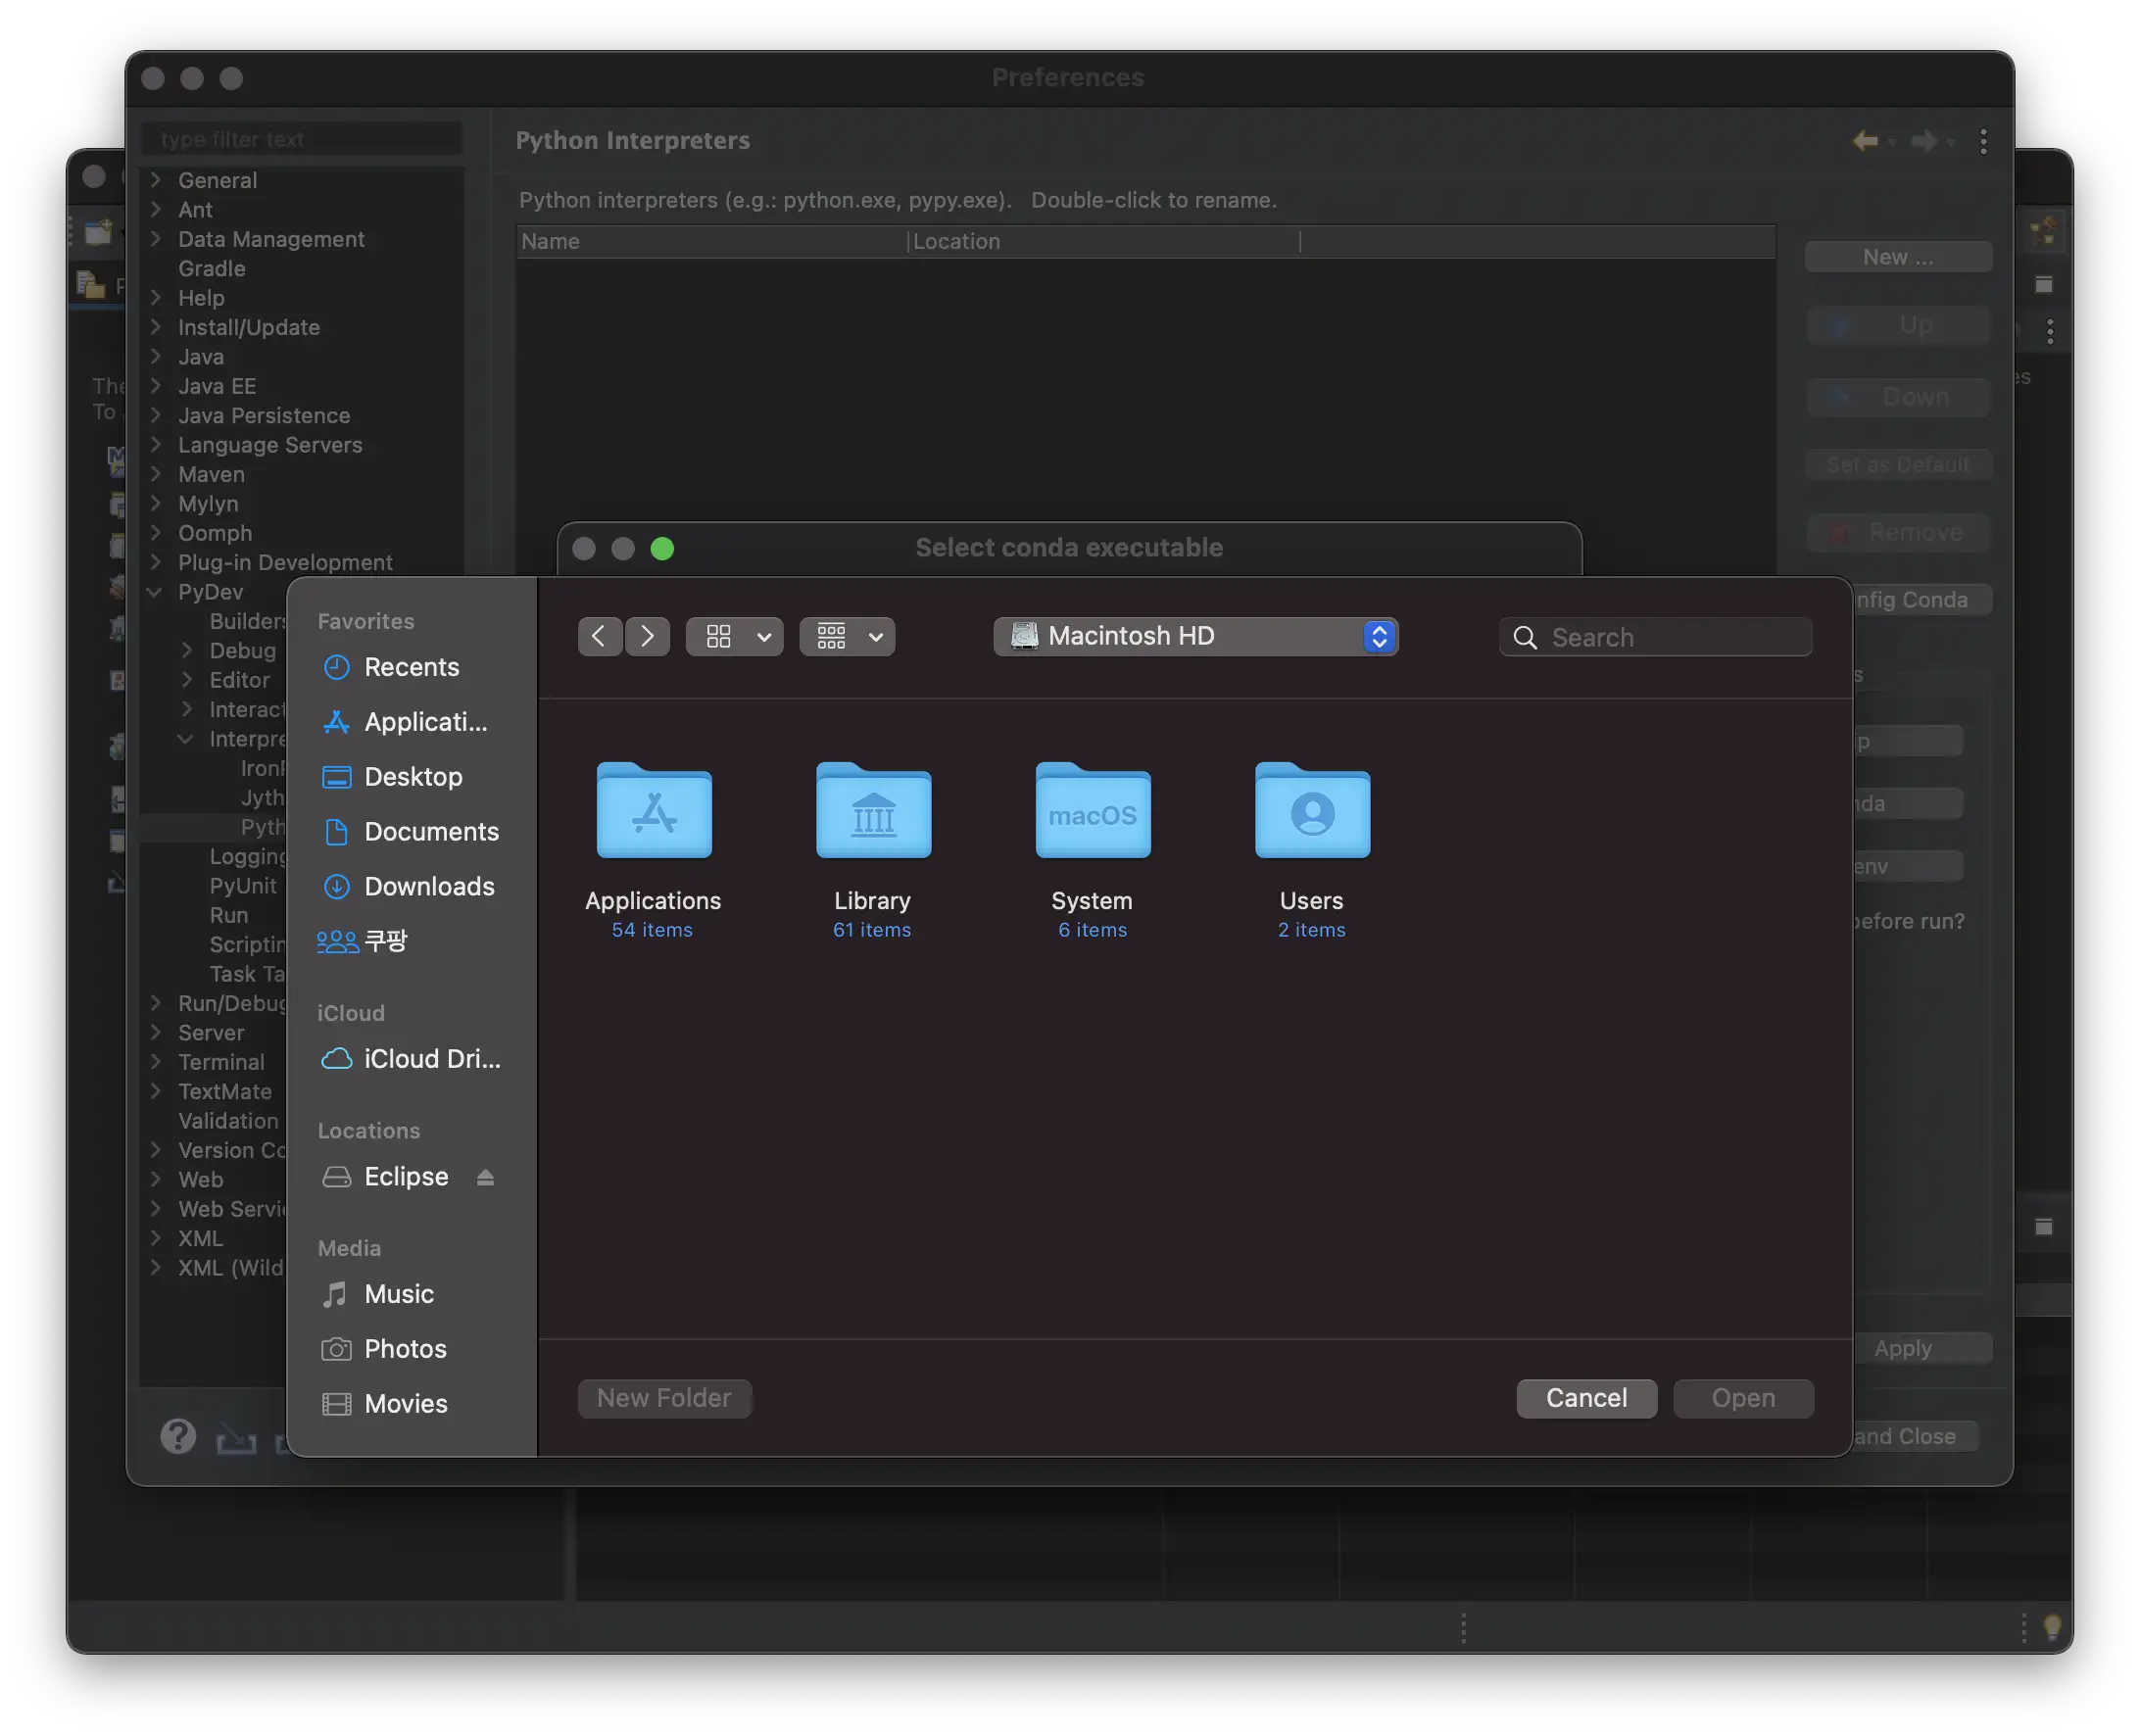The height and width of the screenshot is (1736, 2140).
Task: Select Recents in Favorites sidebar
Action: pyautogui.click(x=411, y=667)
